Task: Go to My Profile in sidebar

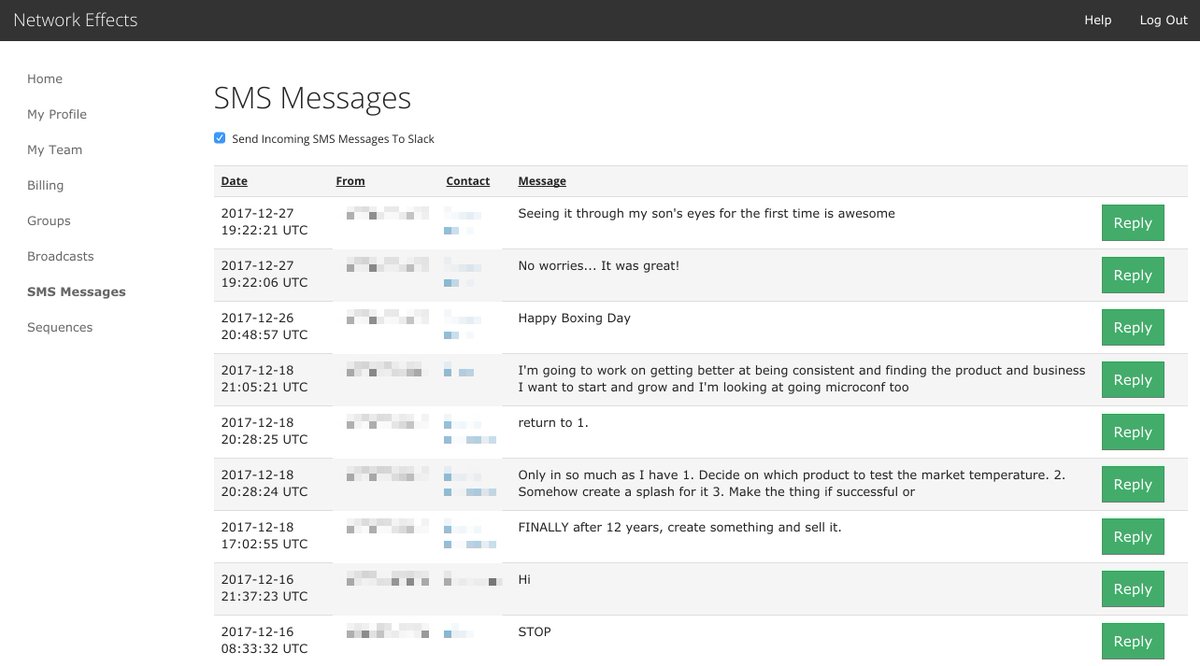Action: [57, 114]
